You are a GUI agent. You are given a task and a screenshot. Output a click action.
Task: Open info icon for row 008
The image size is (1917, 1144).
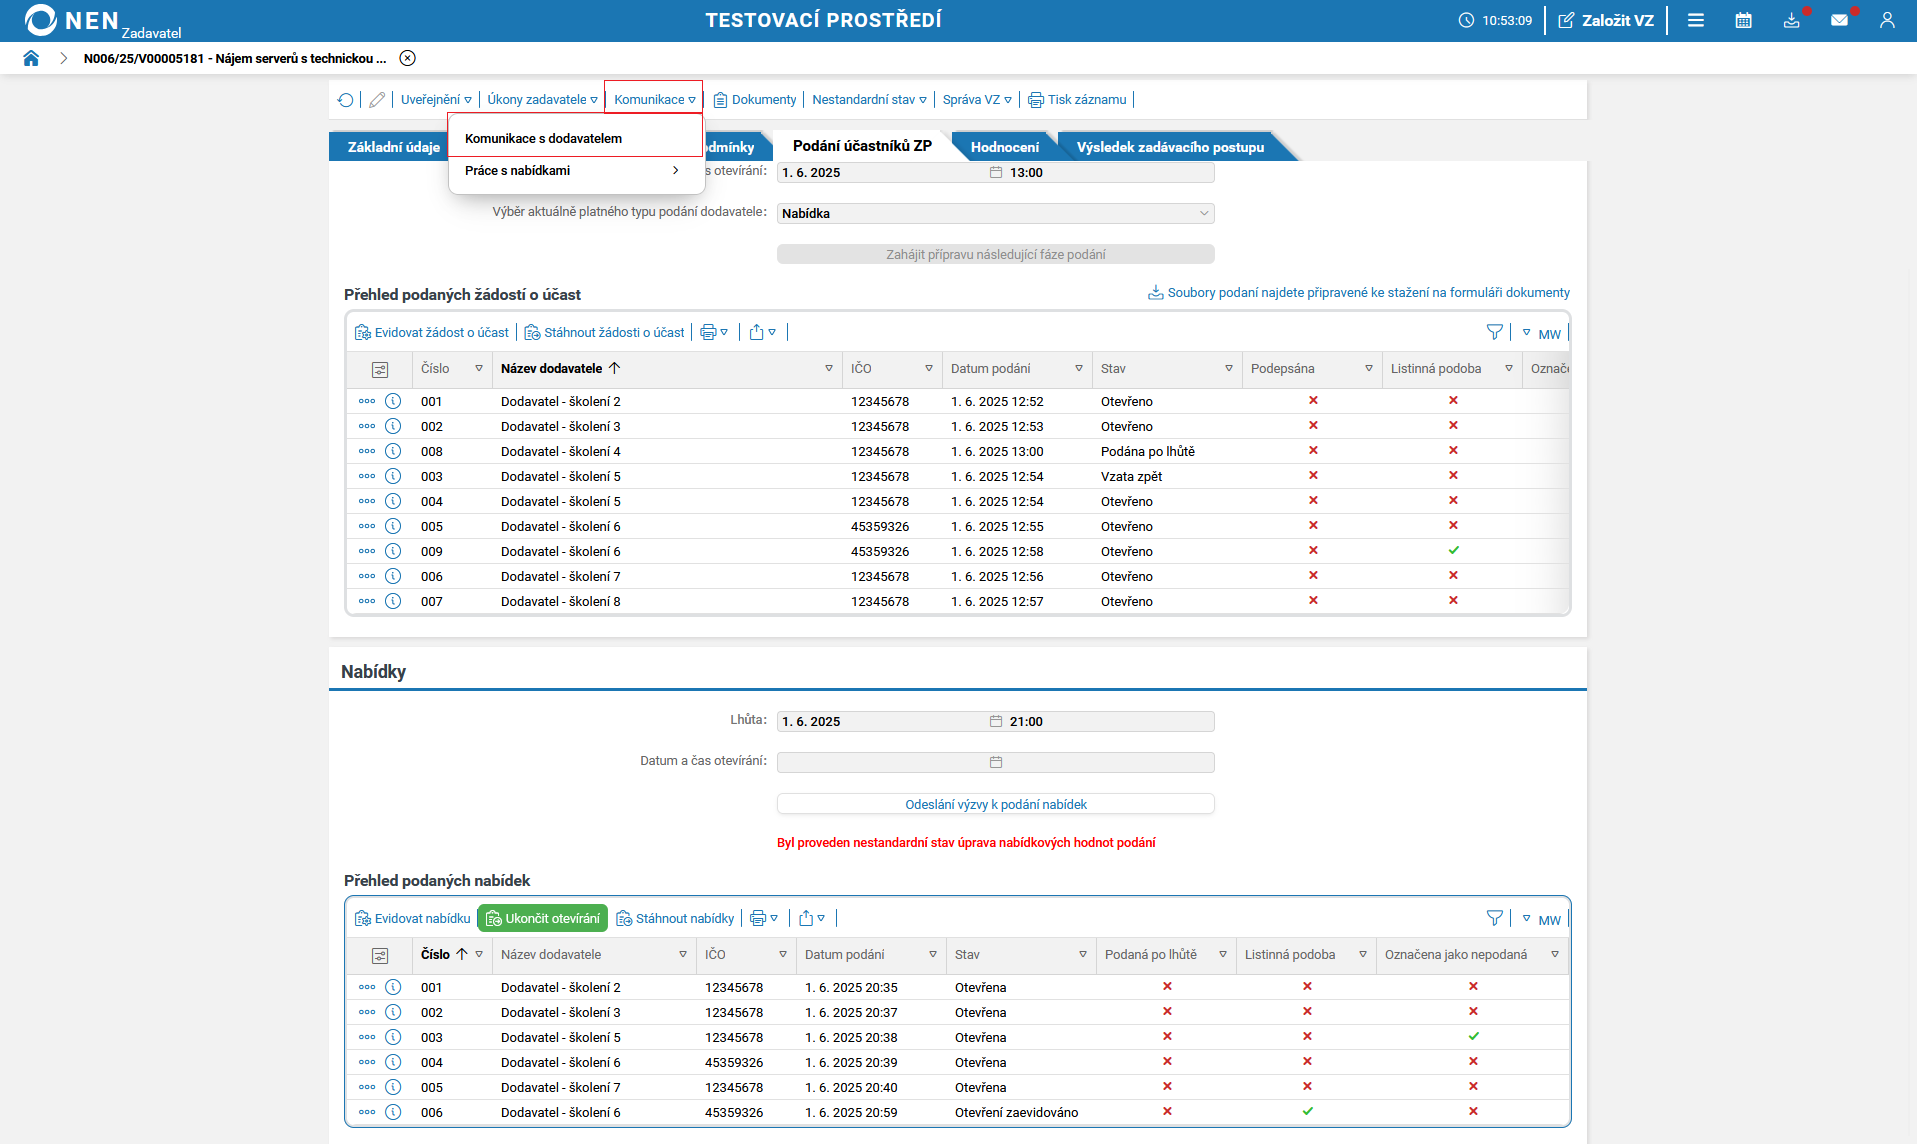[x=393, y=451]
